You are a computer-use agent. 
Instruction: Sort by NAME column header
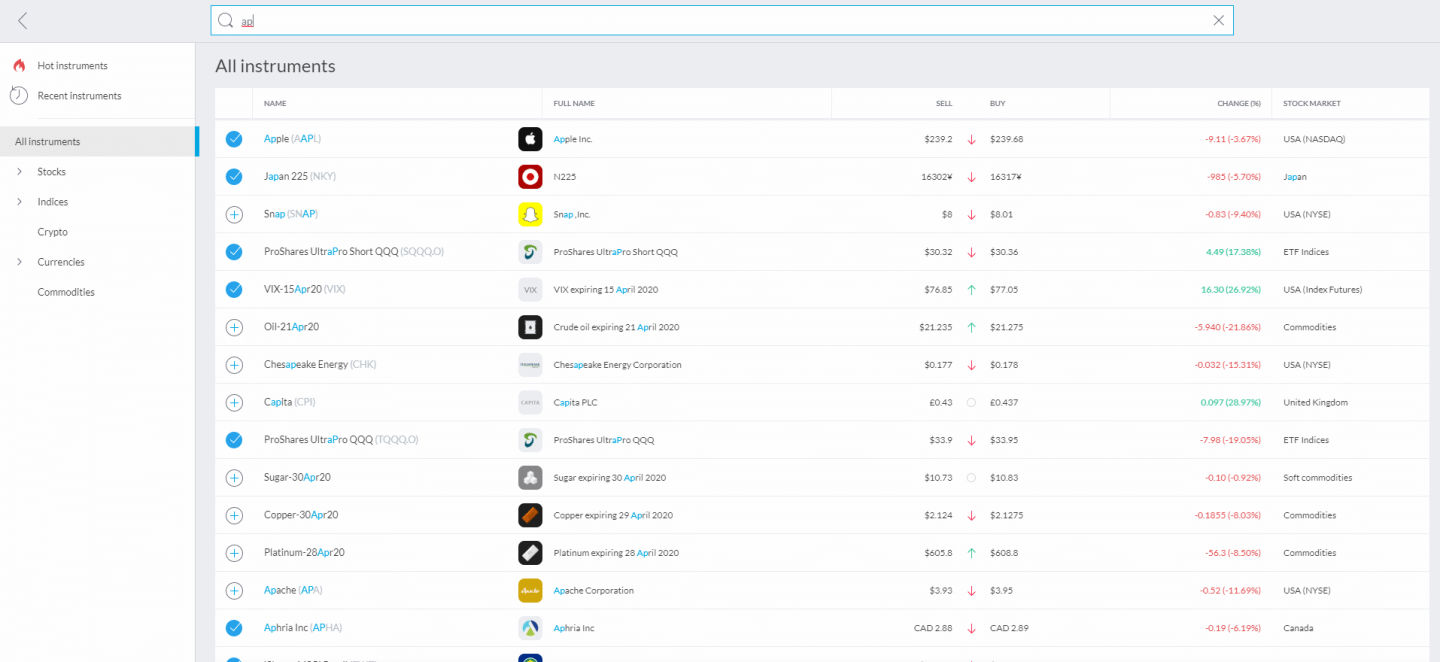pyautogui.click(x=275, y=103)
